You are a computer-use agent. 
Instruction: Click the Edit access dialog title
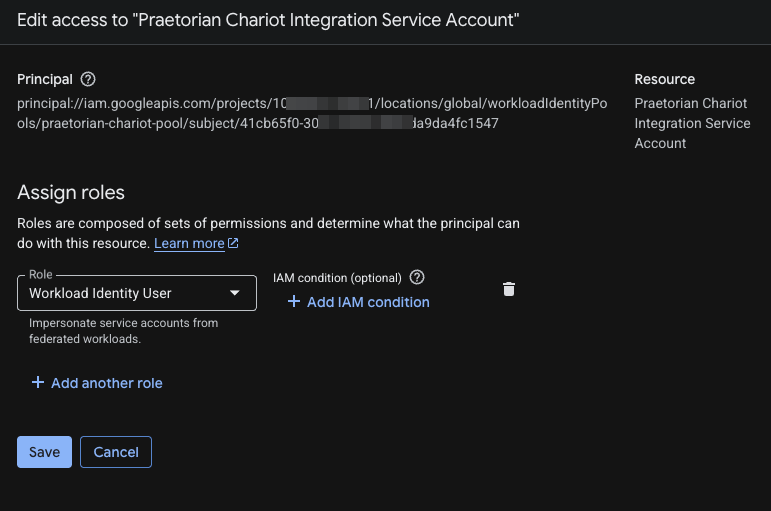pos(268,20)
